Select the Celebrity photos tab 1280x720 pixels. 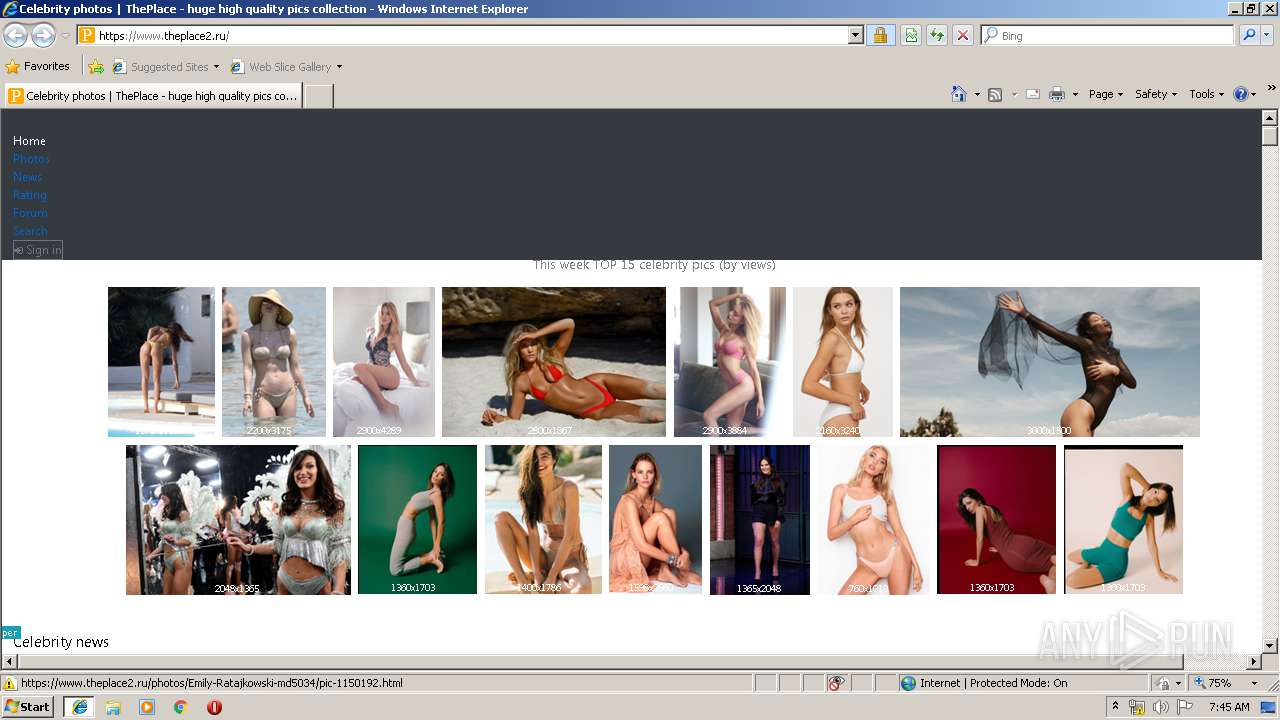[x=153, y=96]
